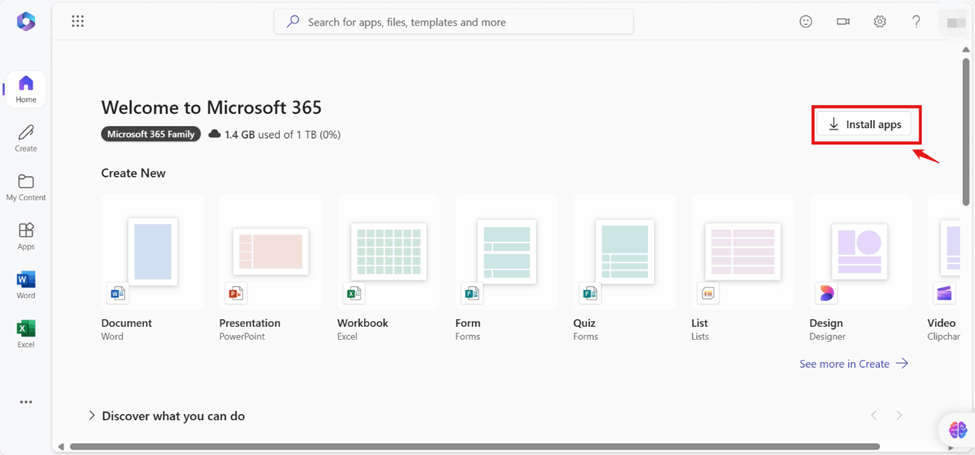This screenshot has height=455, width=975.
Task: Click the Microsoft 365 Family badge
Action: coord(151,134)
